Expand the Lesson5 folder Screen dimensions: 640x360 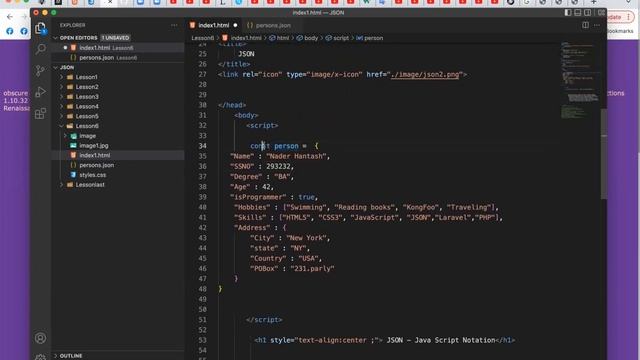(x=87, y=116)
